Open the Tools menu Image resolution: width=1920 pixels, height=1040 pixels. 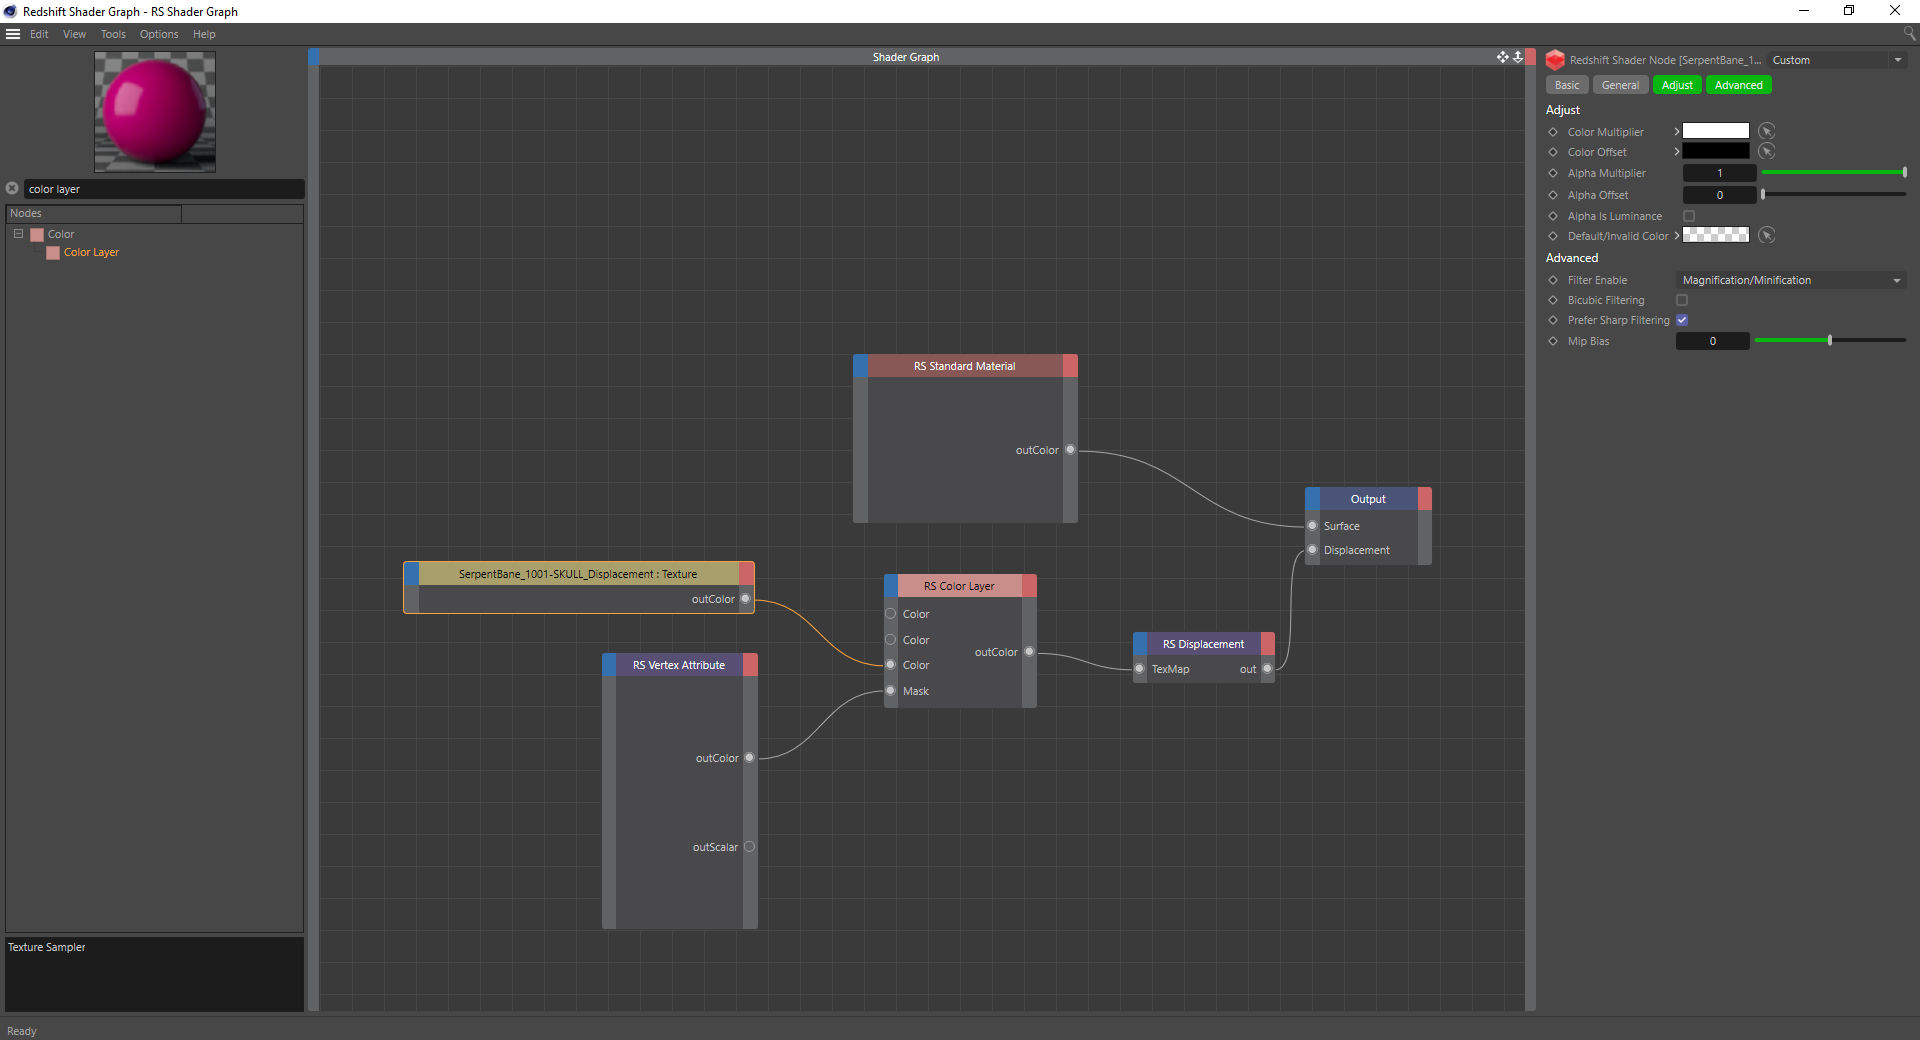(113, 34)
